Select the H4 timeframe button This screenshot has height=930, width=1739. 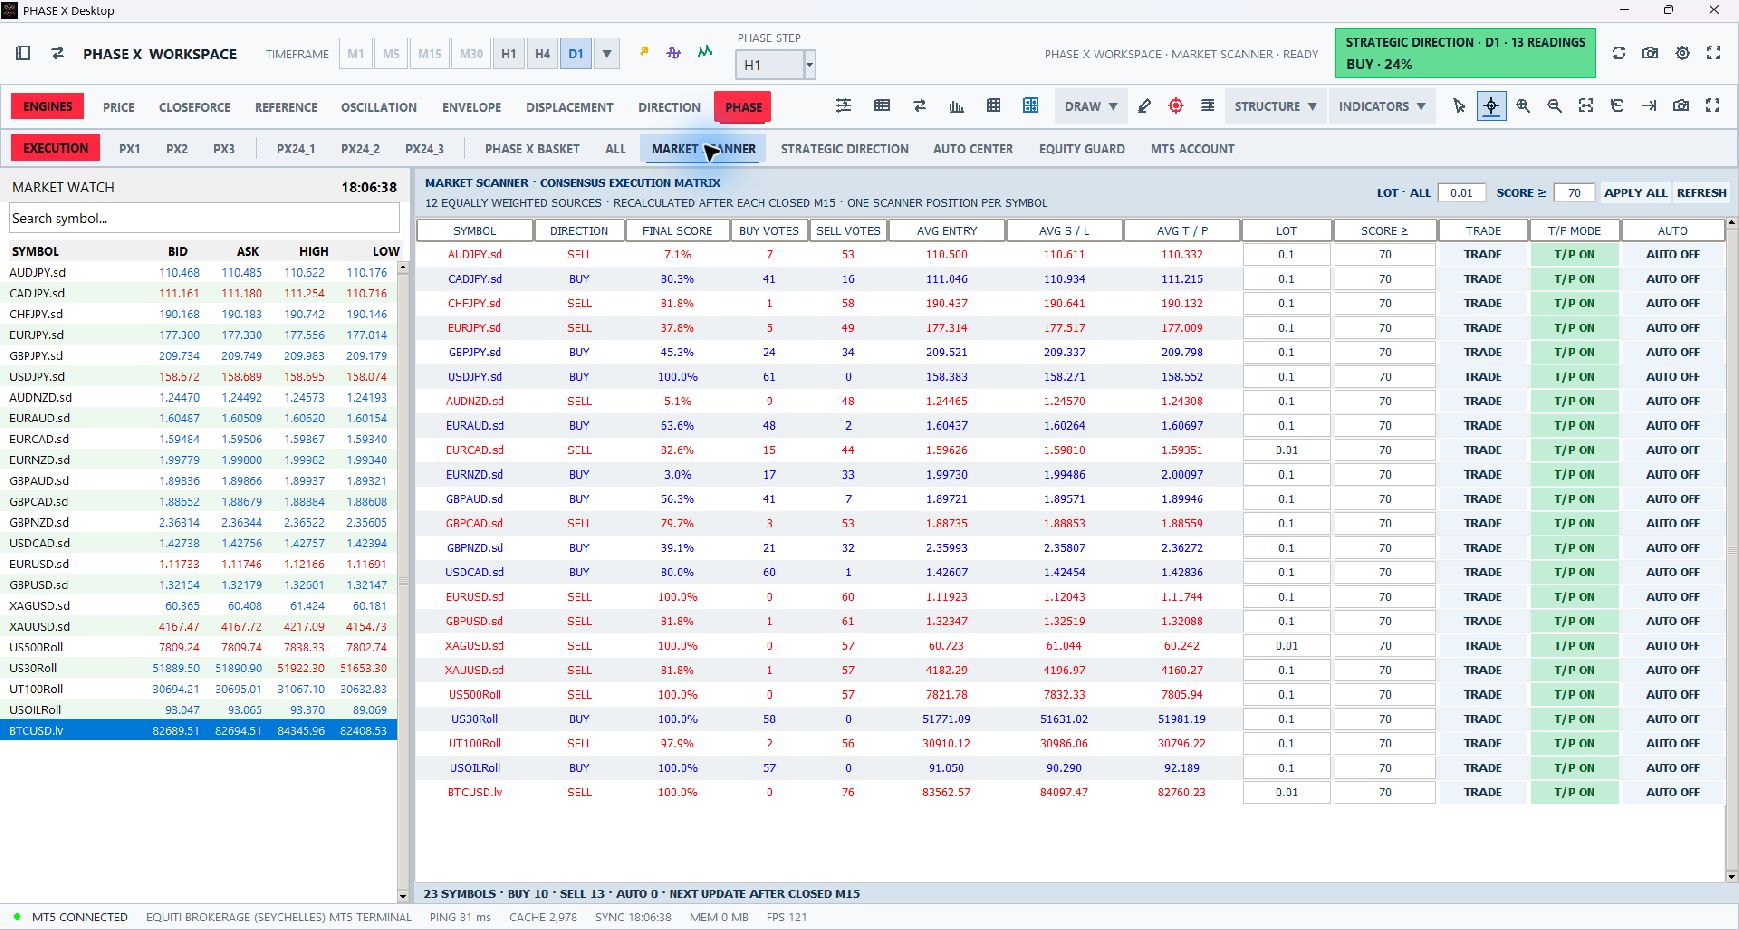(542, 54)
